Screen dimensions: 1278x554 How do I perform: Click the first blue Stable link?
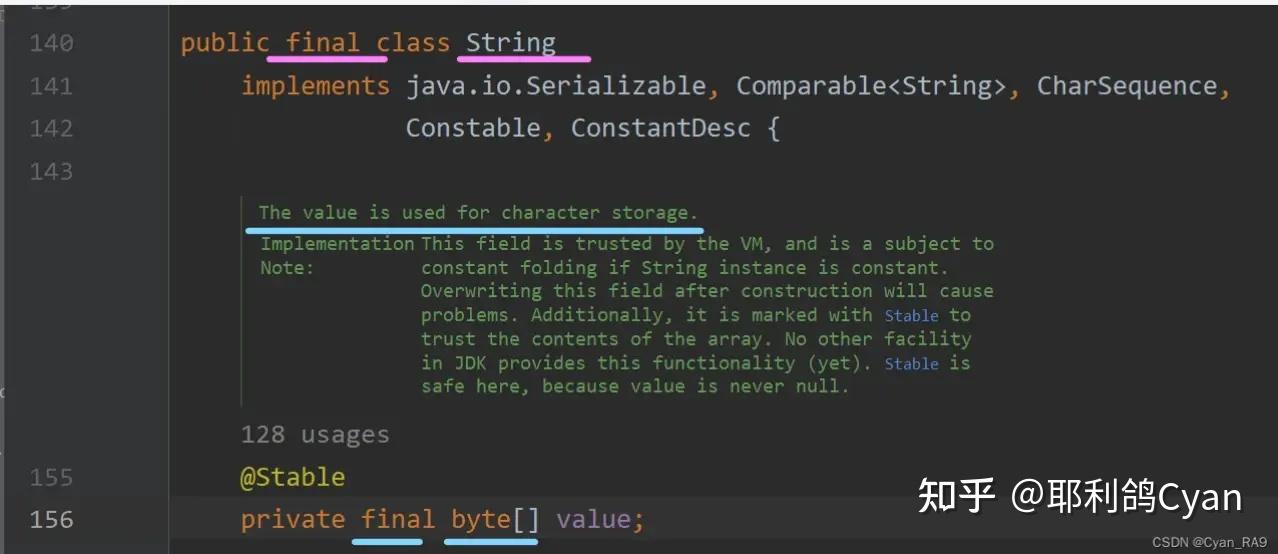coord(911,315)
